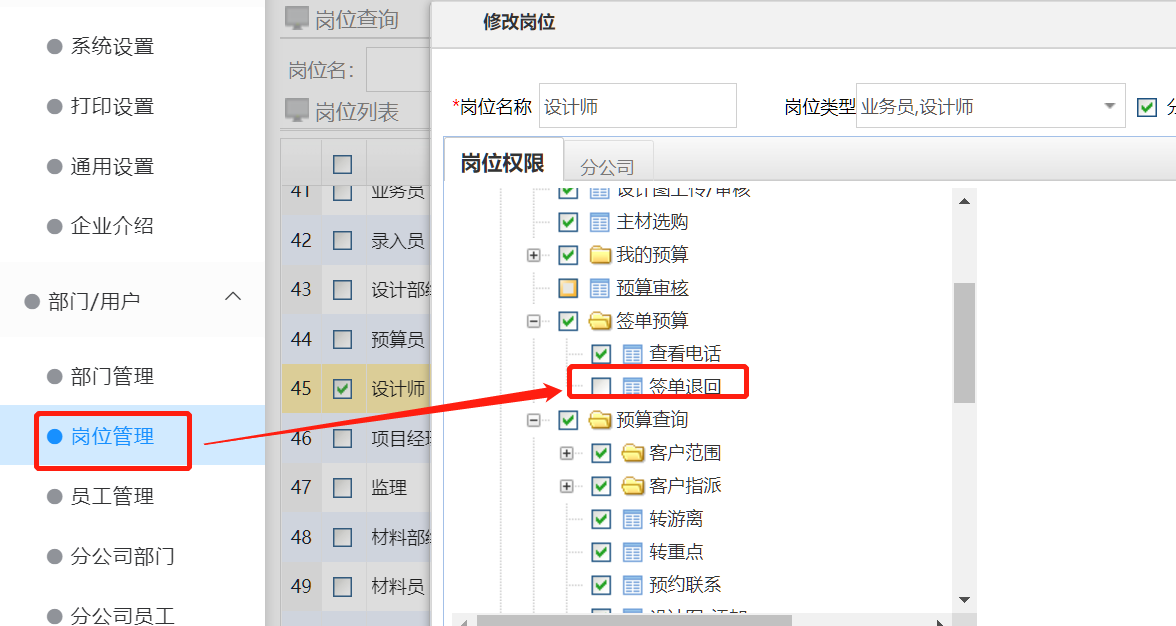Open 员工管理 from the sidebar
Image resolution: width=1176 pixels, height=626 pixels.
tap(112, 496)
